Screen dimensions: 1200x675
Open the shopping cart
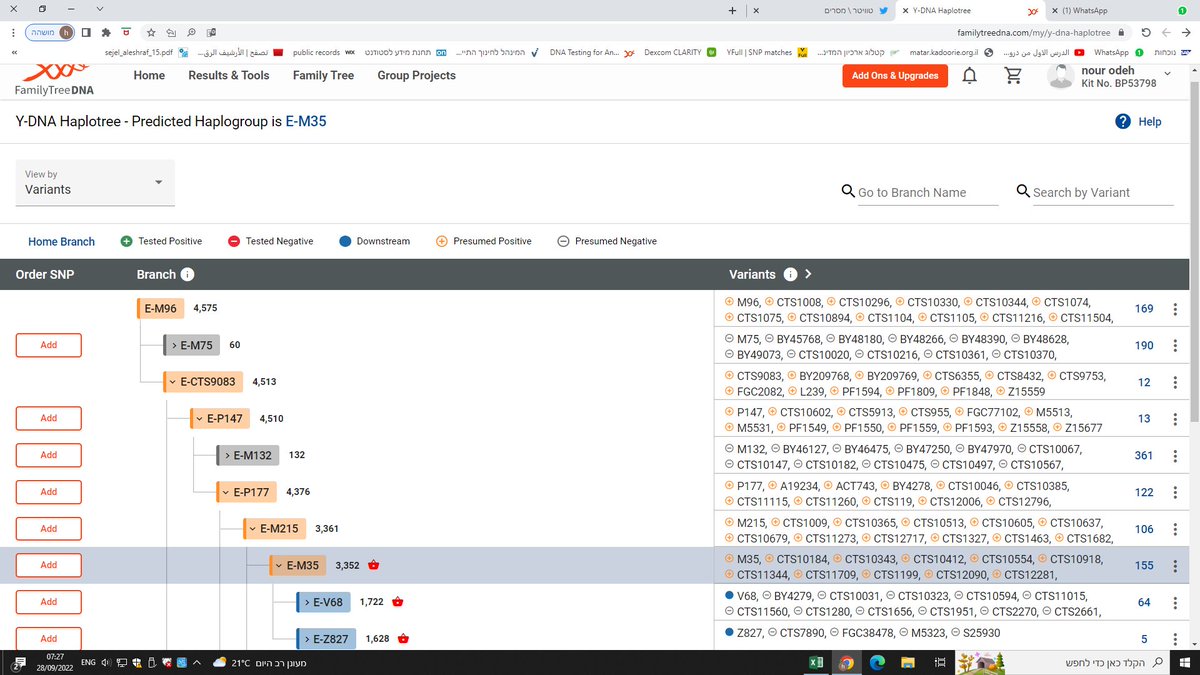pos(1013,76)
